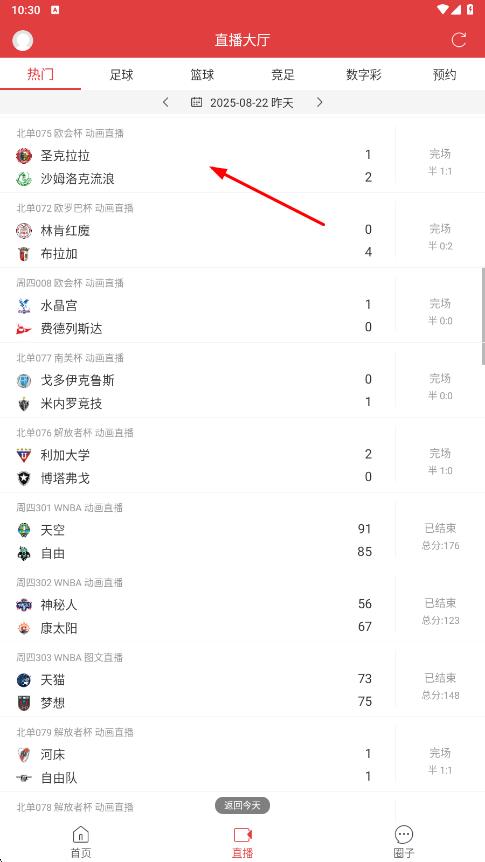The image size is (485, 862).
Task: Tap the 首页 home icon
Action: pos(81,835)
